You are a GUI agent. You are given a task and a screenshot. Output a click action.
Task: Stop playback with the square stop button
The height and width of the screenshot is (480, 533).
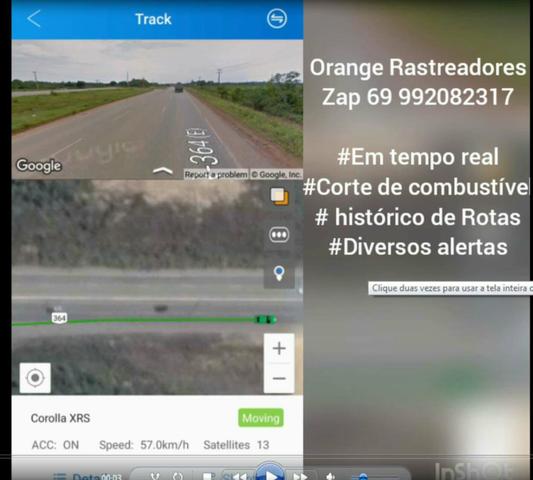[x=207, y=477]
